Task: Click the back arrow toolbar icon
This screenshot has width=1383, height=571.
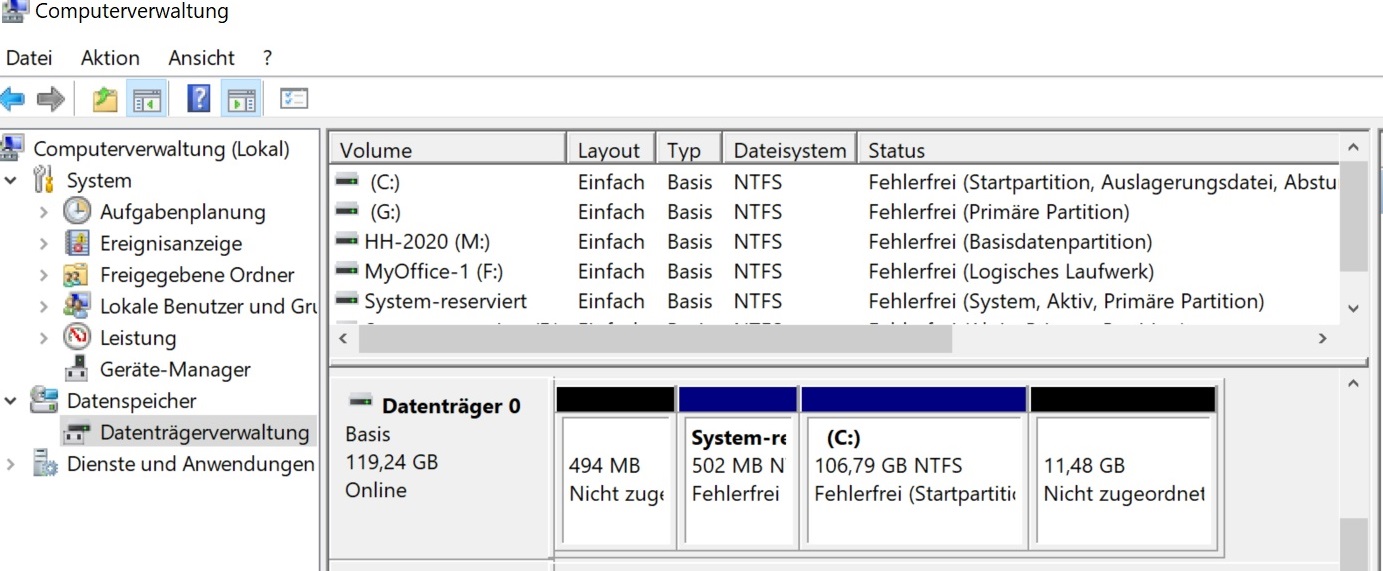Action: pyautogui.click(x=13, y=99)
